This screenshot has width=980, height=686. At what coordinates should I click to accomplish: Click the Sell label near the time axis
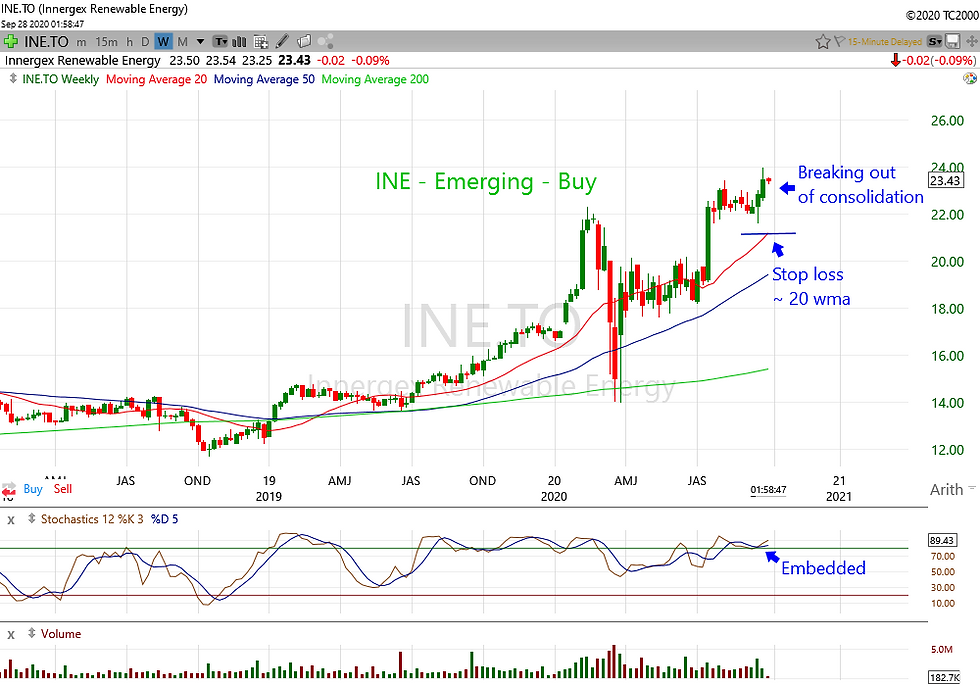point(62,489)
